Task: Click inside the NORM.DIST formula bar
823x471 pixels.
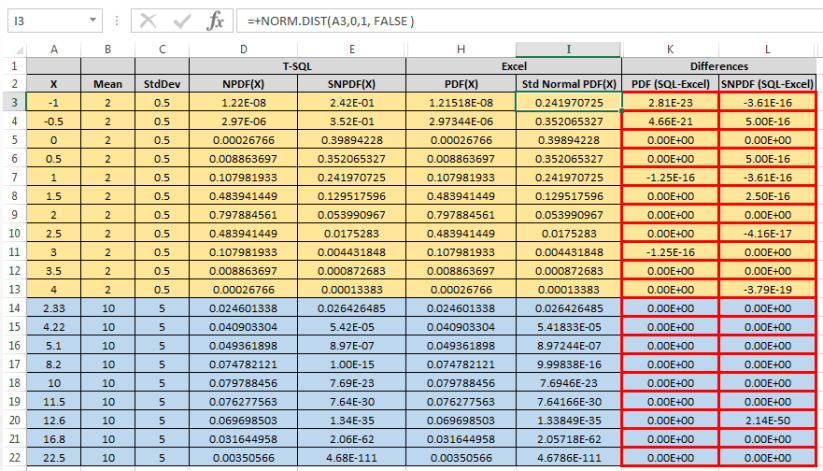Action: point(530,21)
